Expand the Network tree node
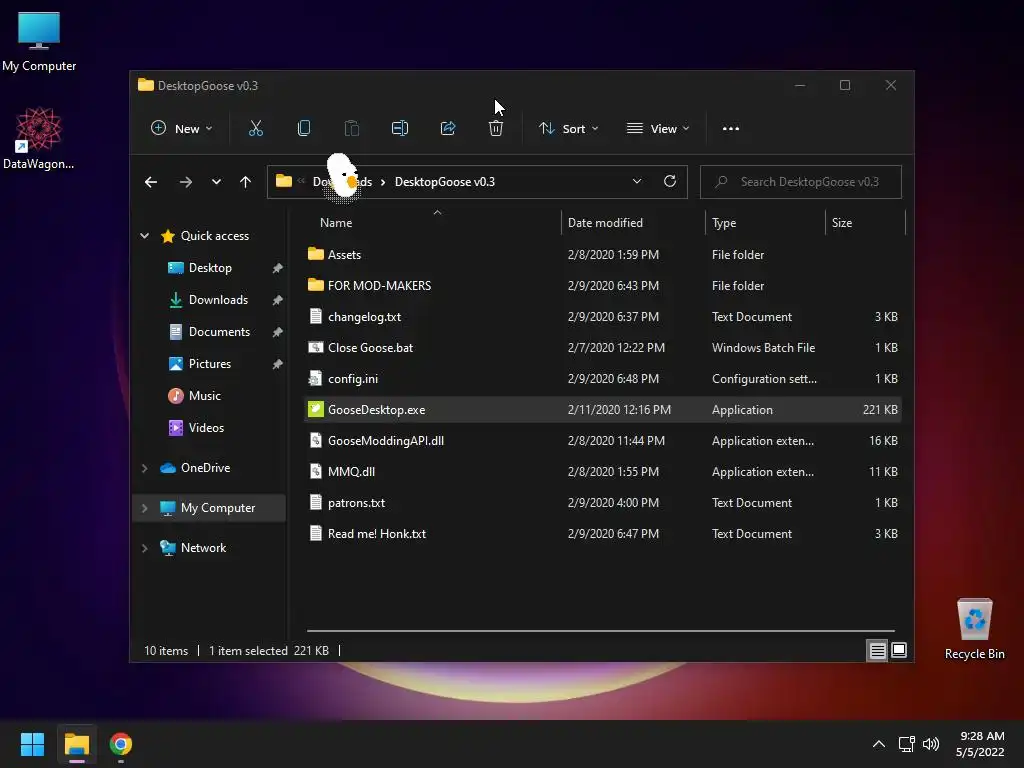1024x768 pixels. (144, 548)
